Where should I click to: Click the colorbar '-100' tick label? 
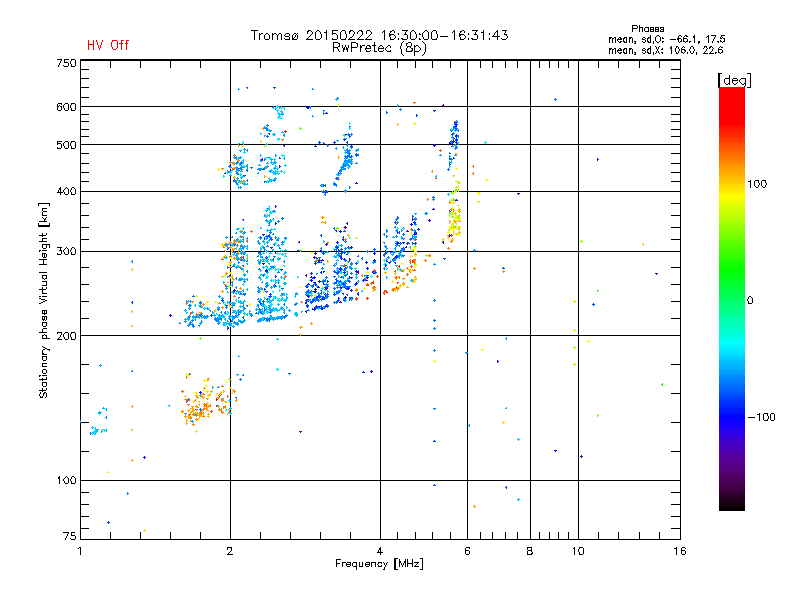(x=761, y=417)
